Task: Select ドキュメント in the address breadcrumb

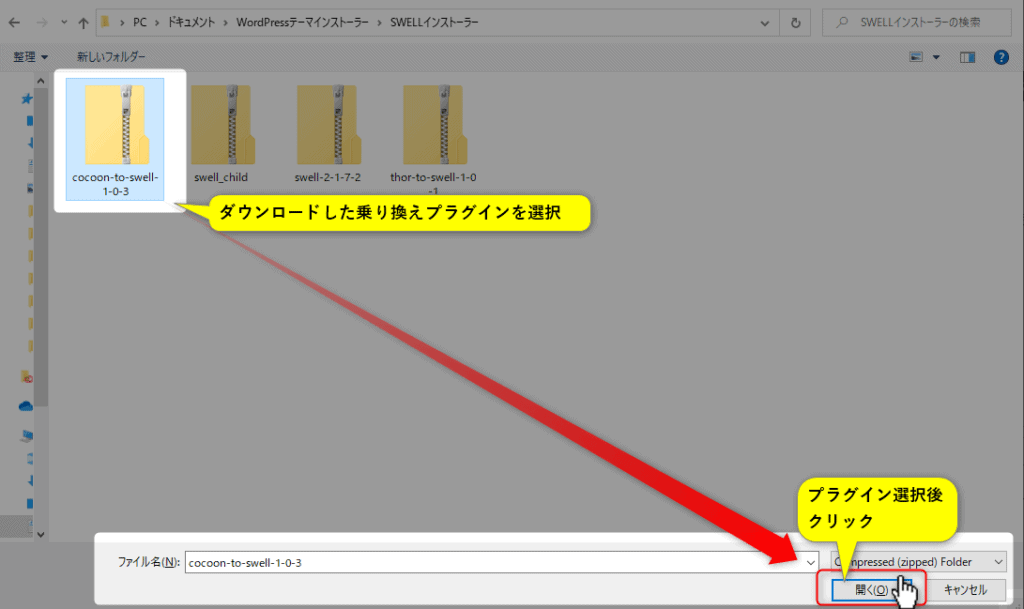Action: coord(191,22)
